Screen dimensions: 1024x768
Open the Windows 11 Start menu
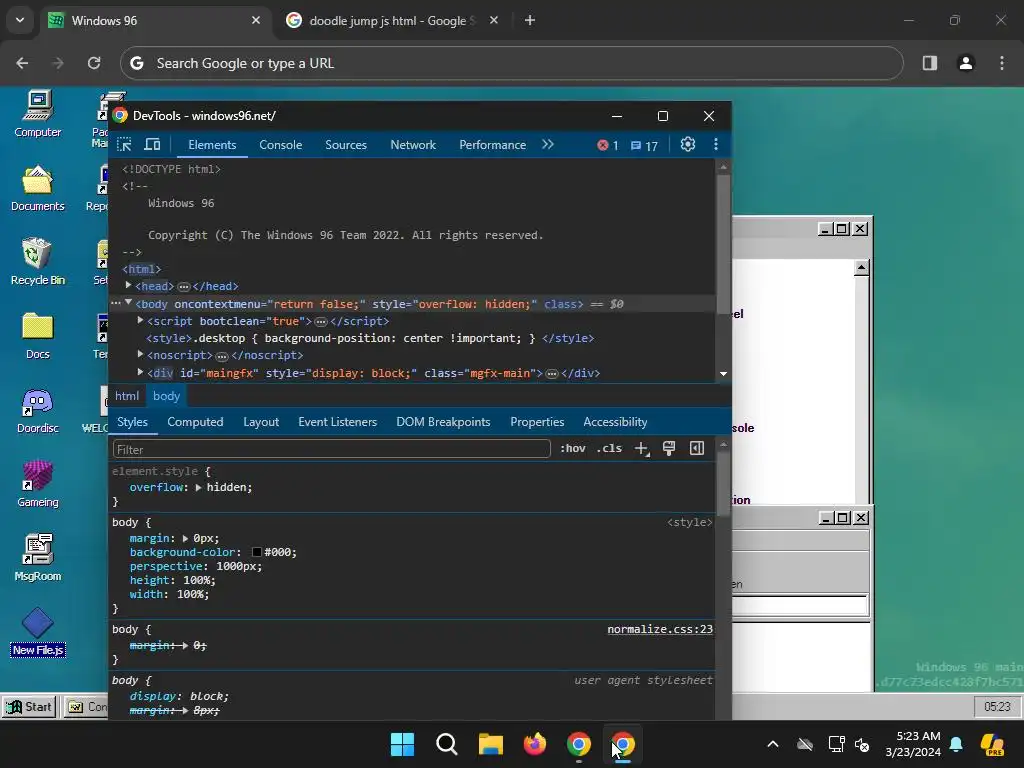click(x=402, y=744)
